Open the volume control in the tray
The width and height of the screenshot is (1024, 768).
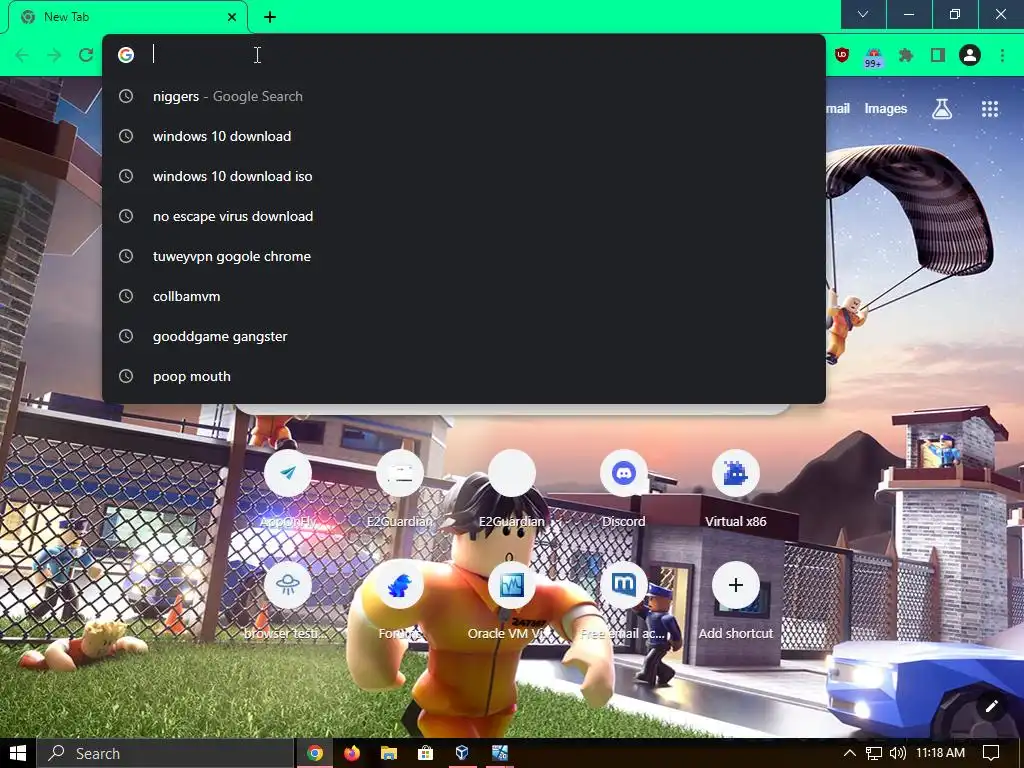898,753
